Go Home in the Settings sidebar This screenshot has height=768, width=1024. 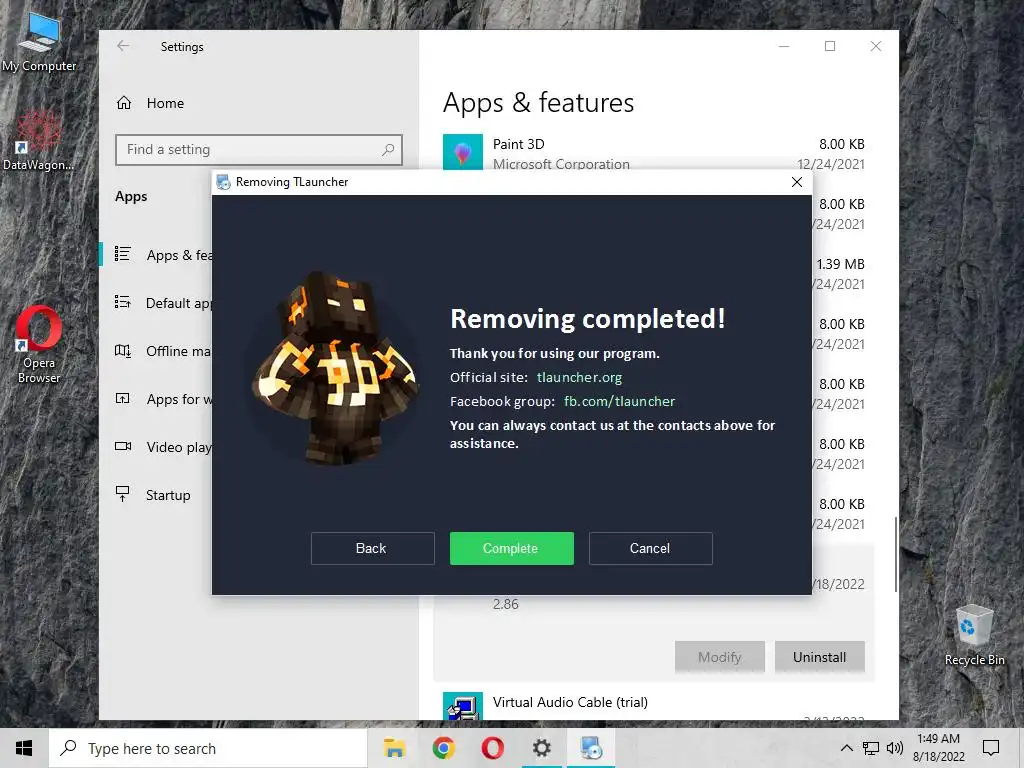coord(165,103)
